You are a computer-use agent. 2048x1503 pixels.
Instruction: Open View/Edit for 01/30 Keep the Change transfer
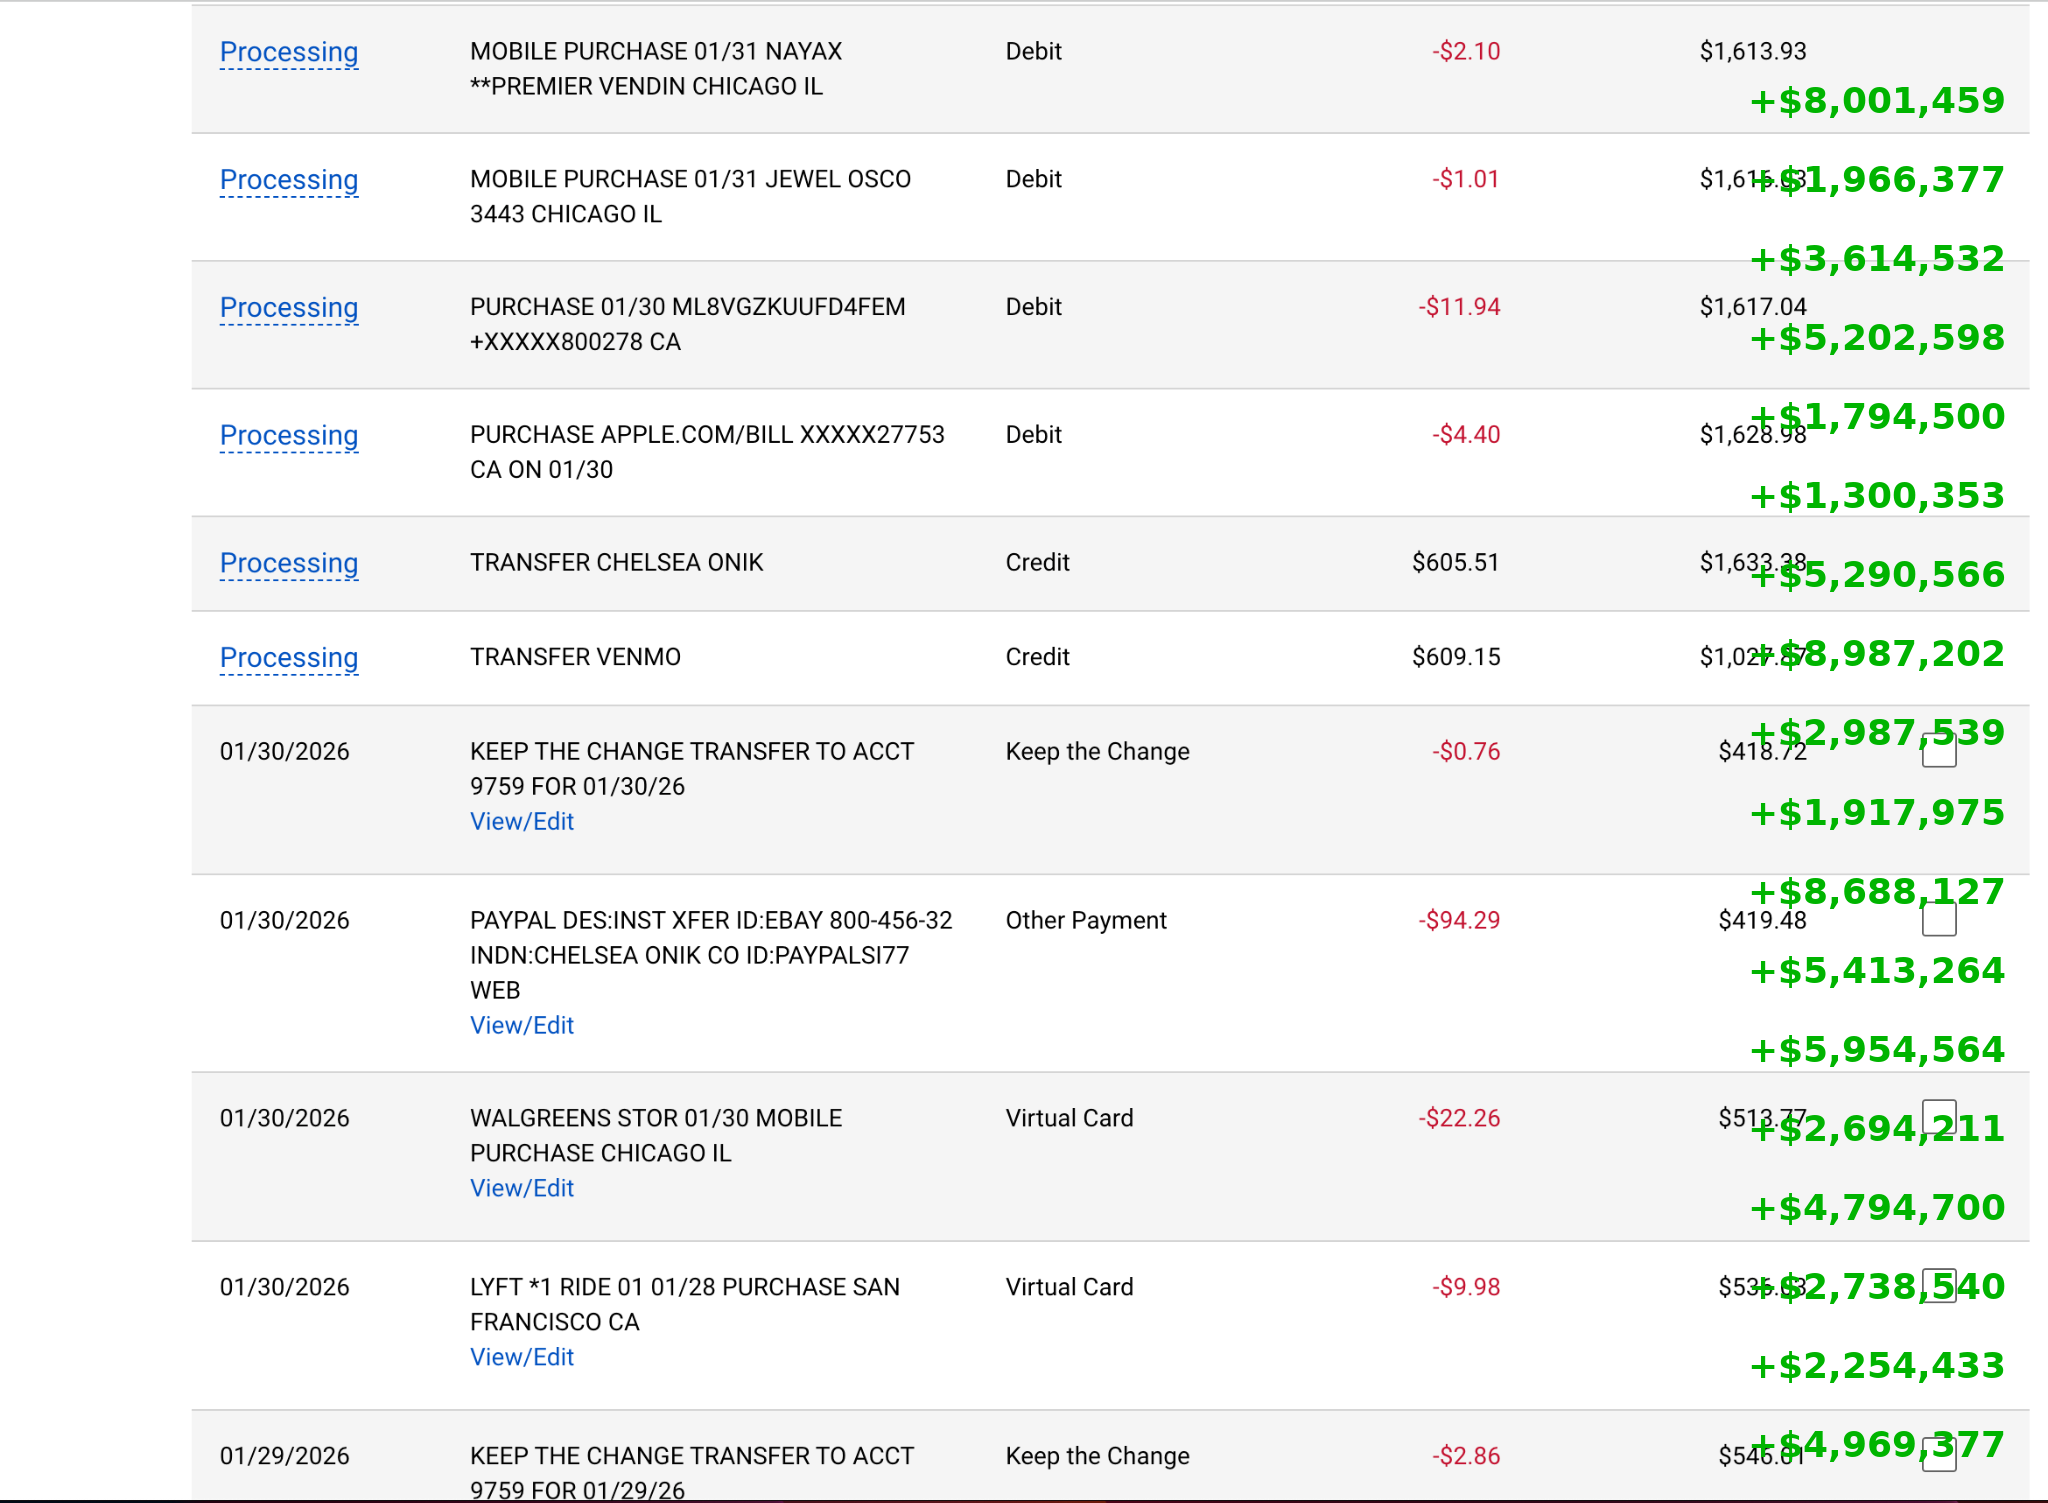click(522, 822)
